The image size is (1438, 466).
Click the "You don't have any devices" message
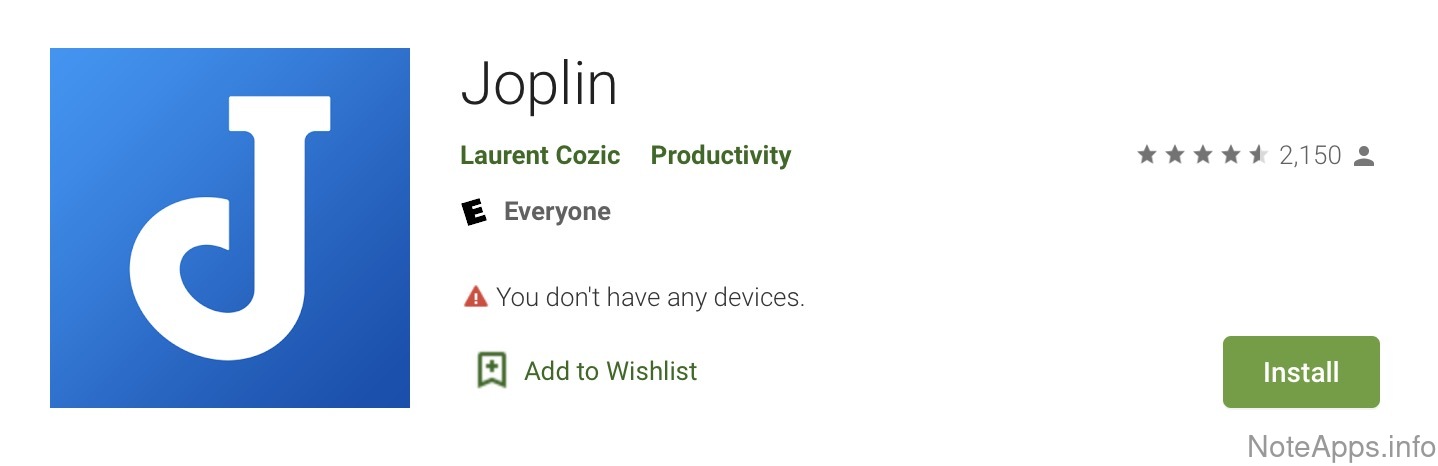click(650, 297)
